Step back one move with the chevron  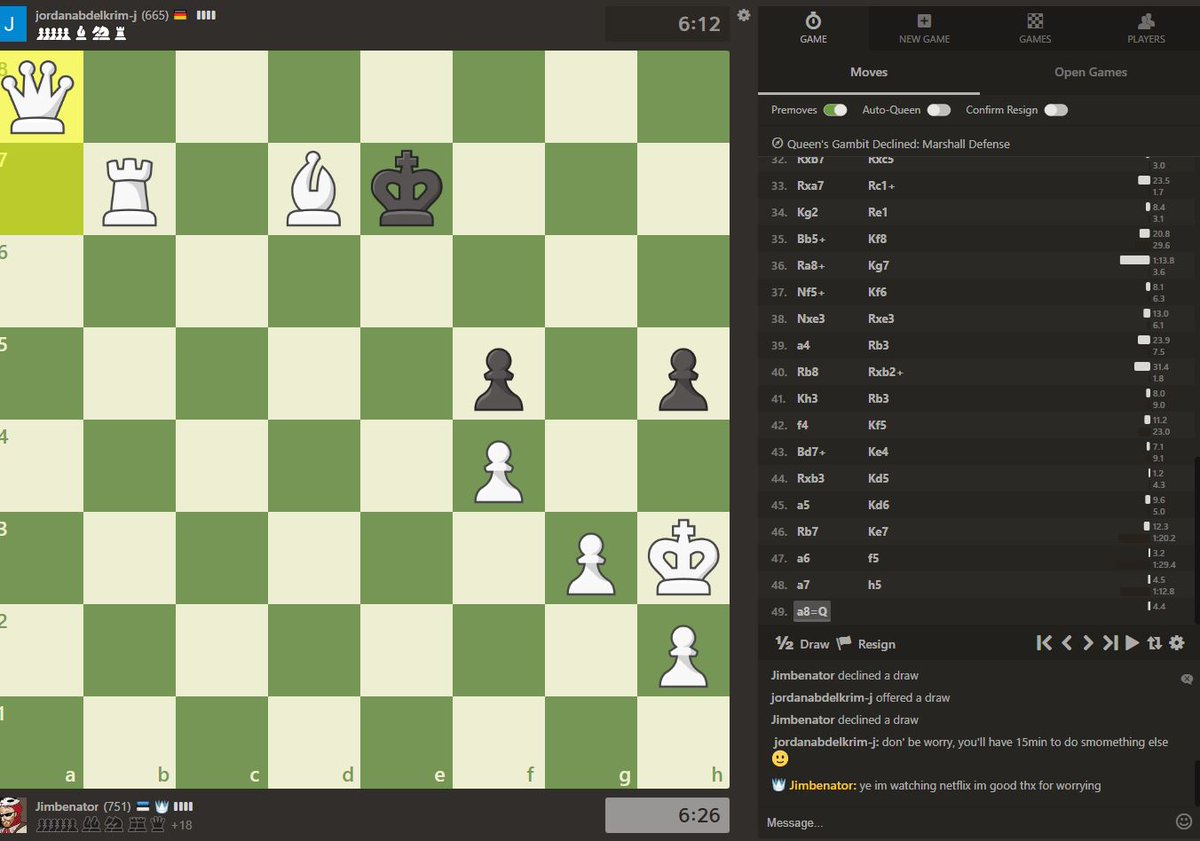tap(1068, 643)
